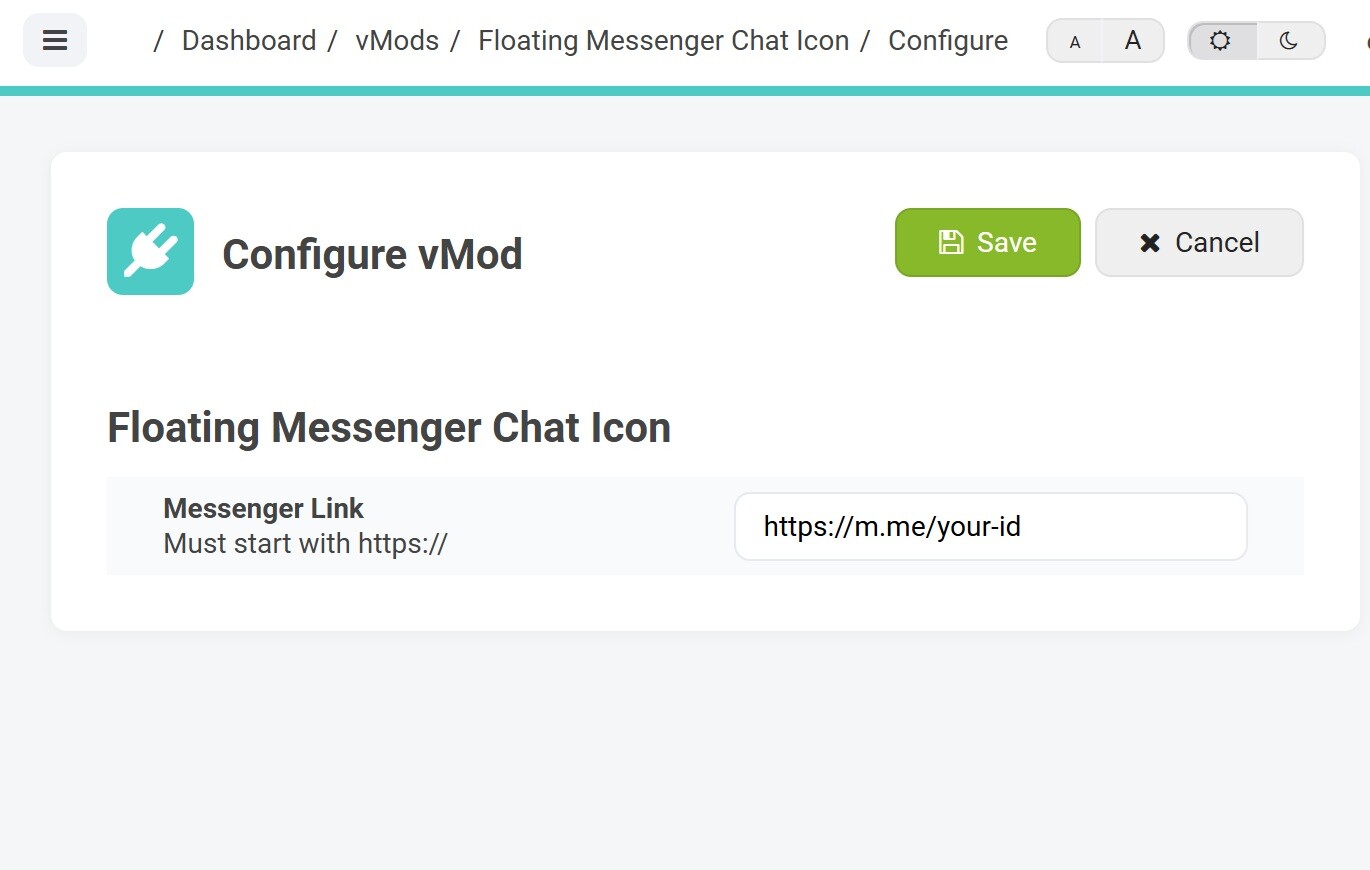Increase font size with large A
This screenshot has width=1370, height=870.
pyautogui.click(x=1133, y=41)
